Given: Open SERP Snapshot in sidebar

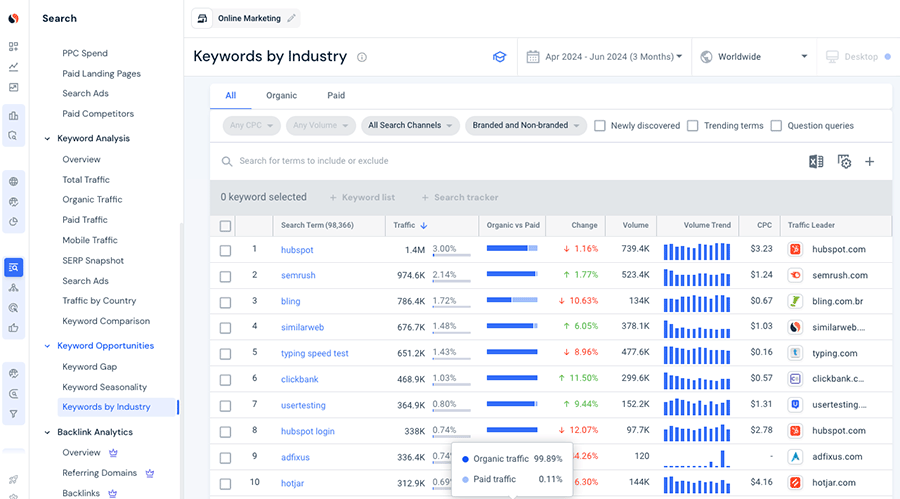Looking at the screenshot, I should (x=93, y=261).
